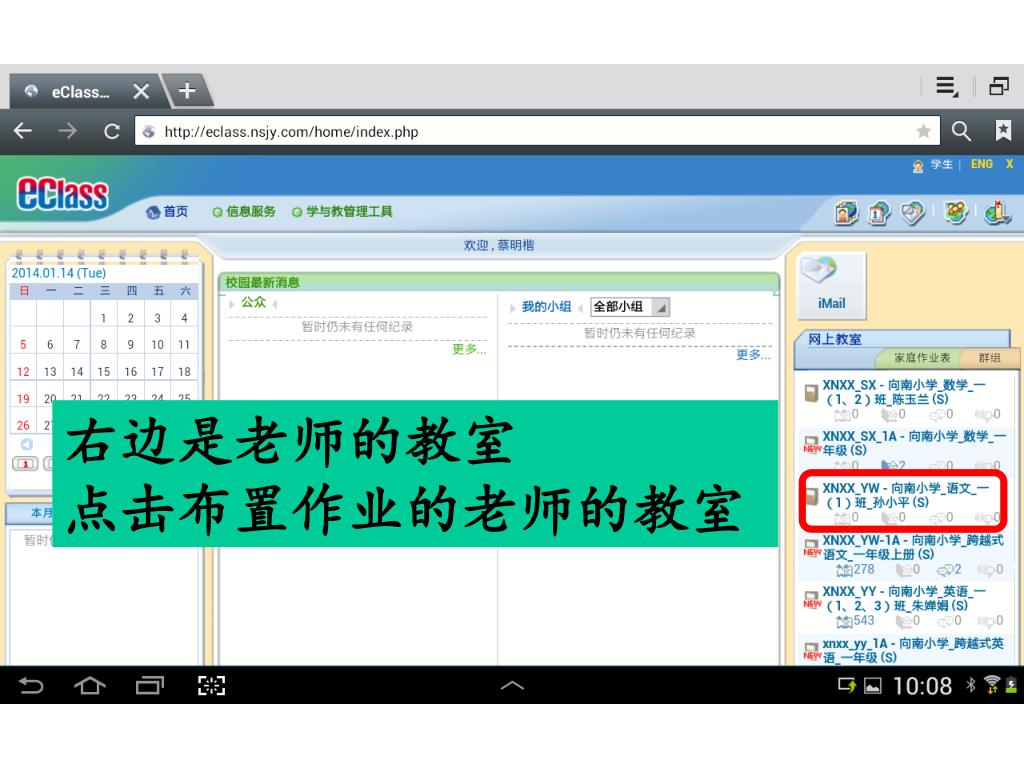Click the 学生 user label
1024x768 pixels.
[942, 164]
